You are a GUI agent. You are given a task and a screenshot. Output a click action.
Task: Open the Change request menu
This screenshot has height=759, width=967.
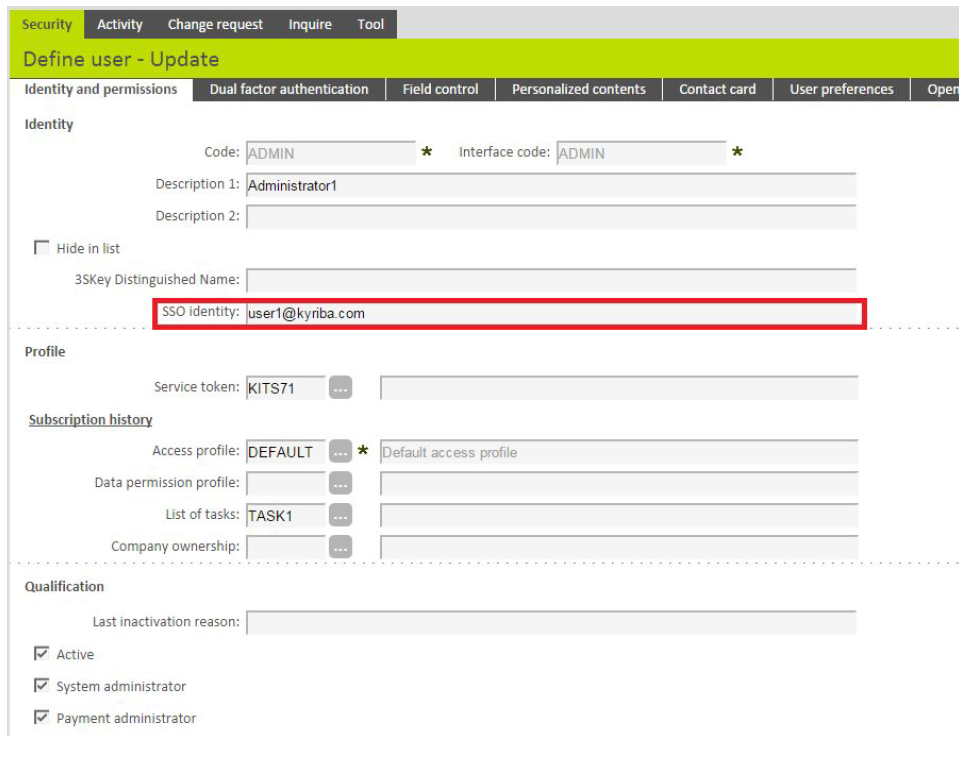215,24
